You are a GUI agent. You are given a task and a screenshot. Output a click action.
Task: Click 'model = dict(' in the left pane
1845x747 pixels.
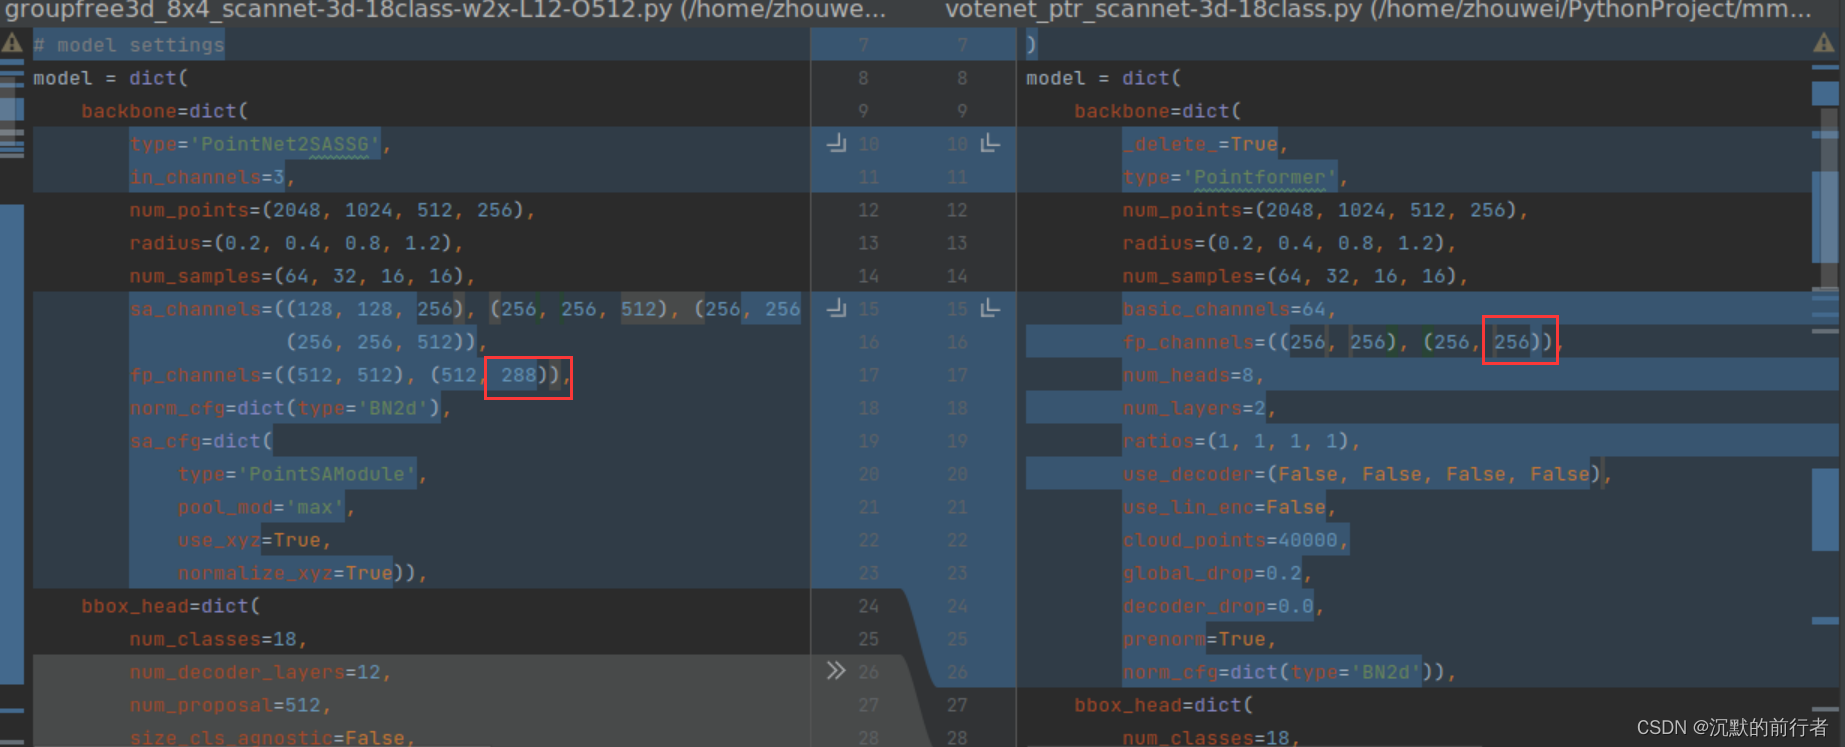[x=111, y=78]
